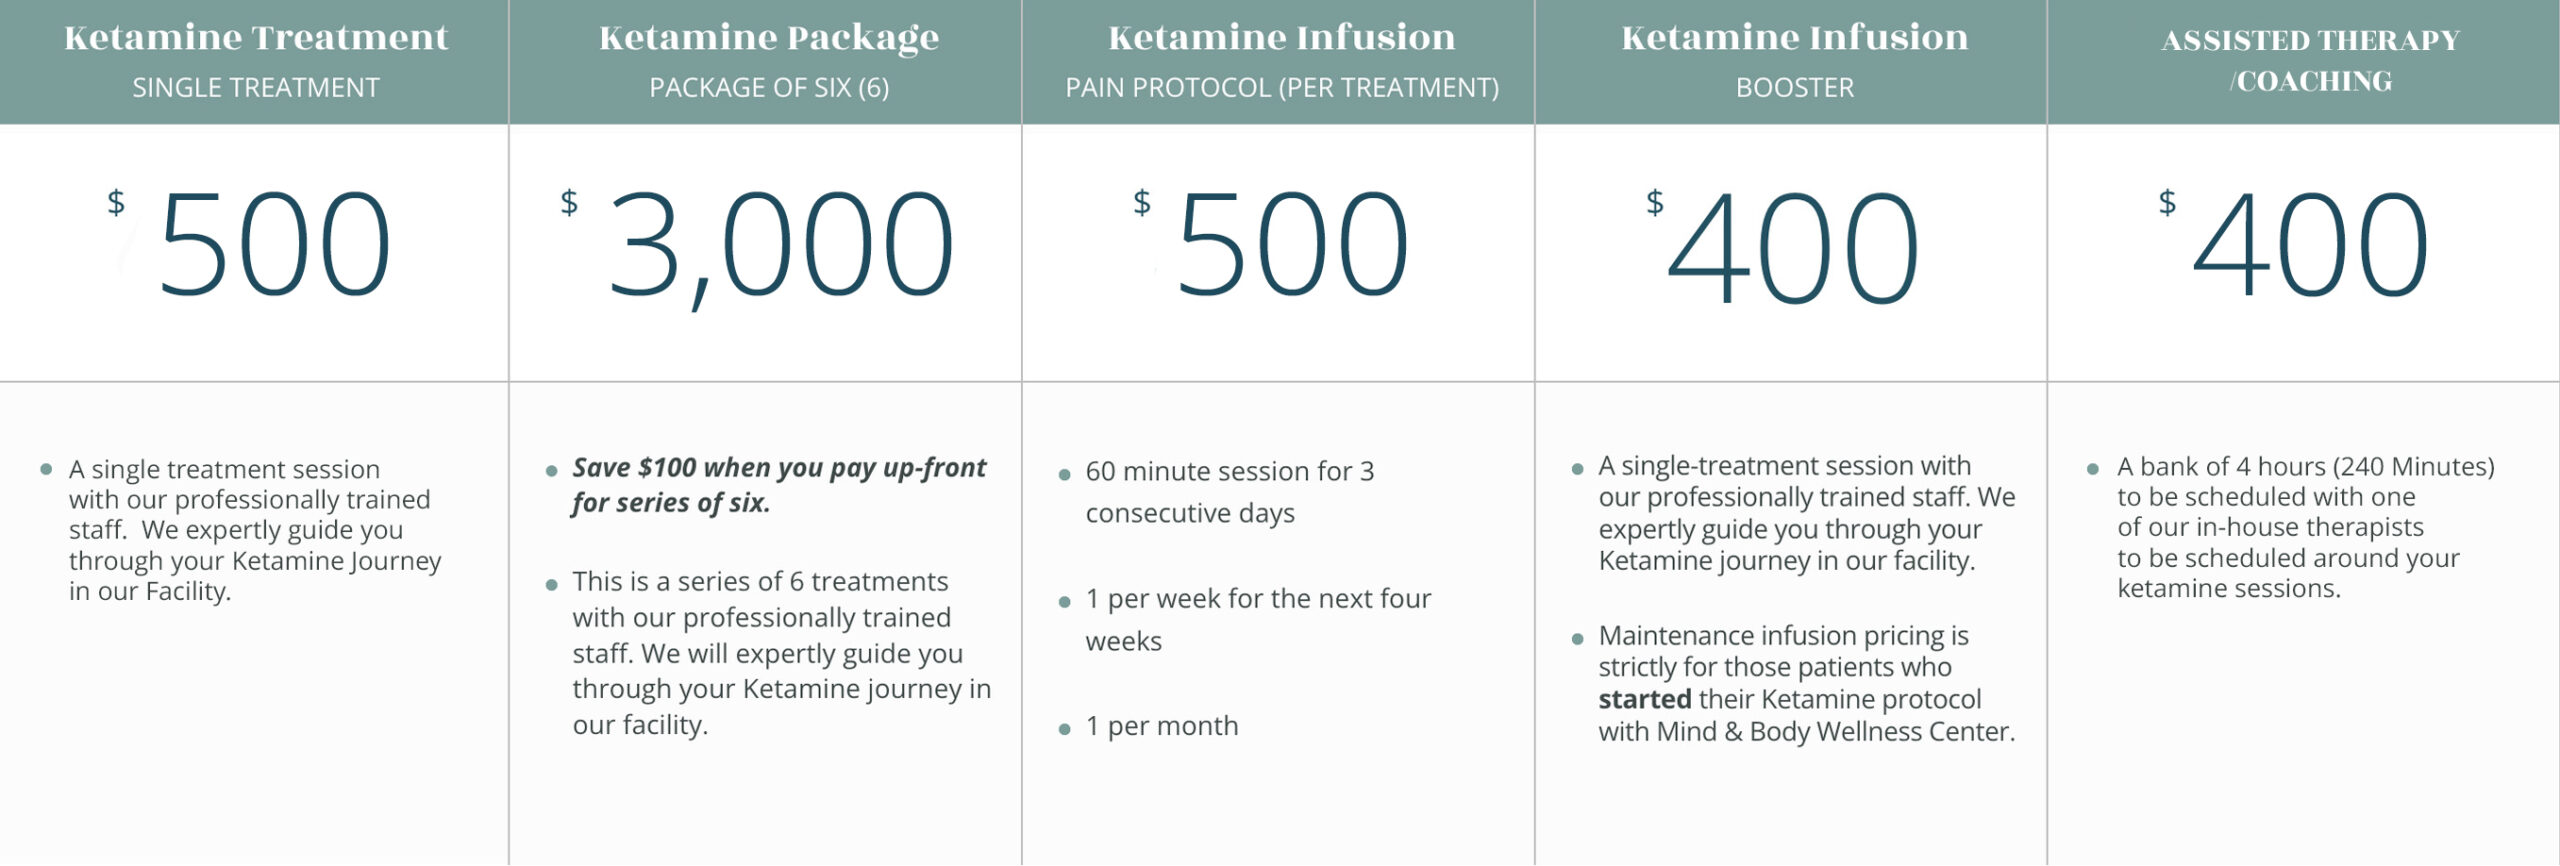The image size is (2560, 866).
Task: Click the 'PACKAGE OF SIX (6)' subtitle
Action: [x=769, y=88]
